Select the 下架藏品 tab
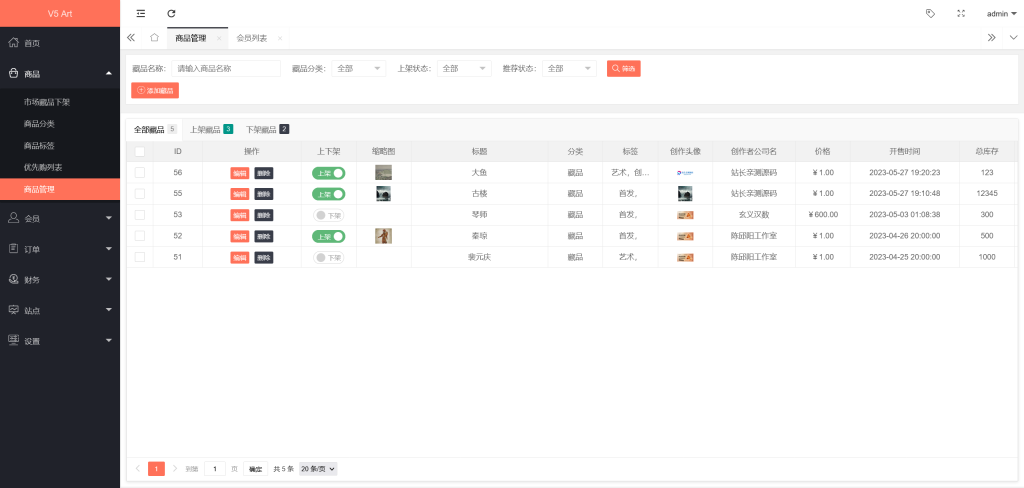This screenshot has width=1024, height=488. pyautogui.click(x=267, y=129)
